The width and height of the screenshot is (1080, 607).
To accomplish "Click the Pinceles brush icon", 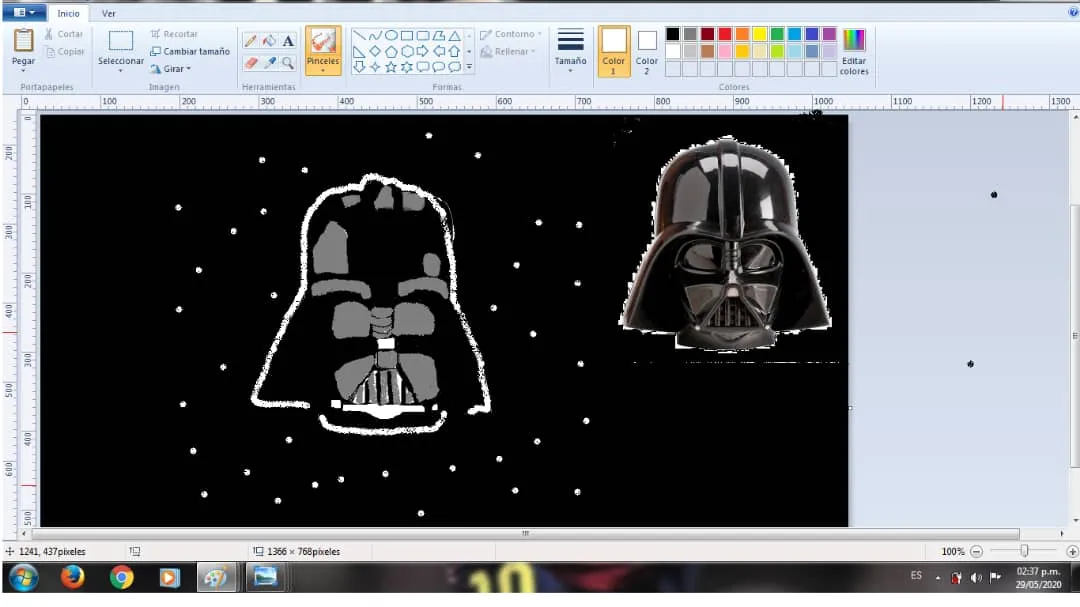I will pos(323,42).
